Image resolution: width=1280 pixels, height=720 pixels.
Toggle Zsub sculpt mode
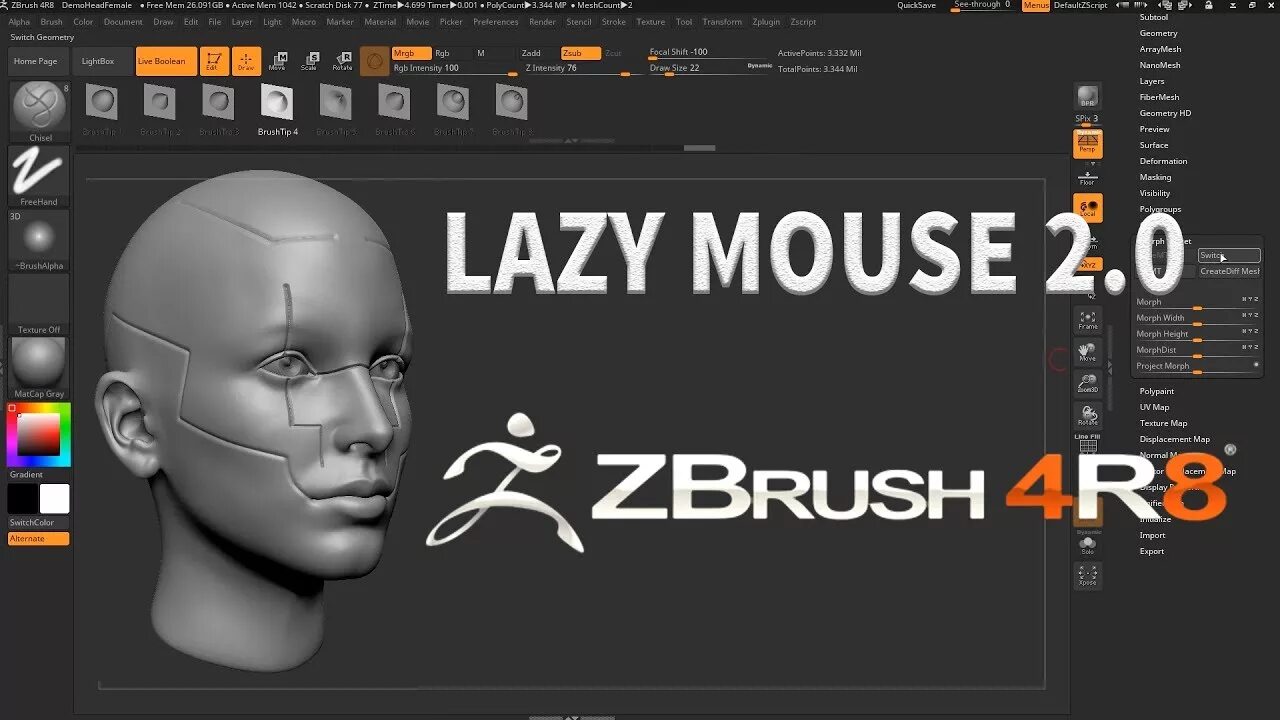(580, 53)
